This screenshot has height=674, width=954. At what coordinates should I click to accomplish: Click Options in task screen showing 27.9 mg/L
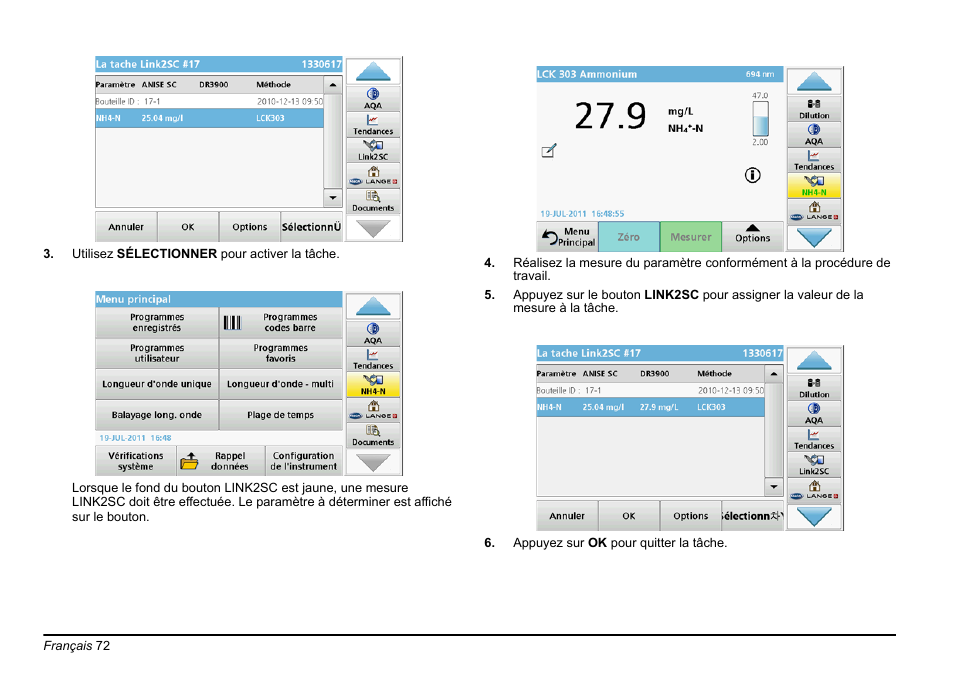[x=691, y=516]
